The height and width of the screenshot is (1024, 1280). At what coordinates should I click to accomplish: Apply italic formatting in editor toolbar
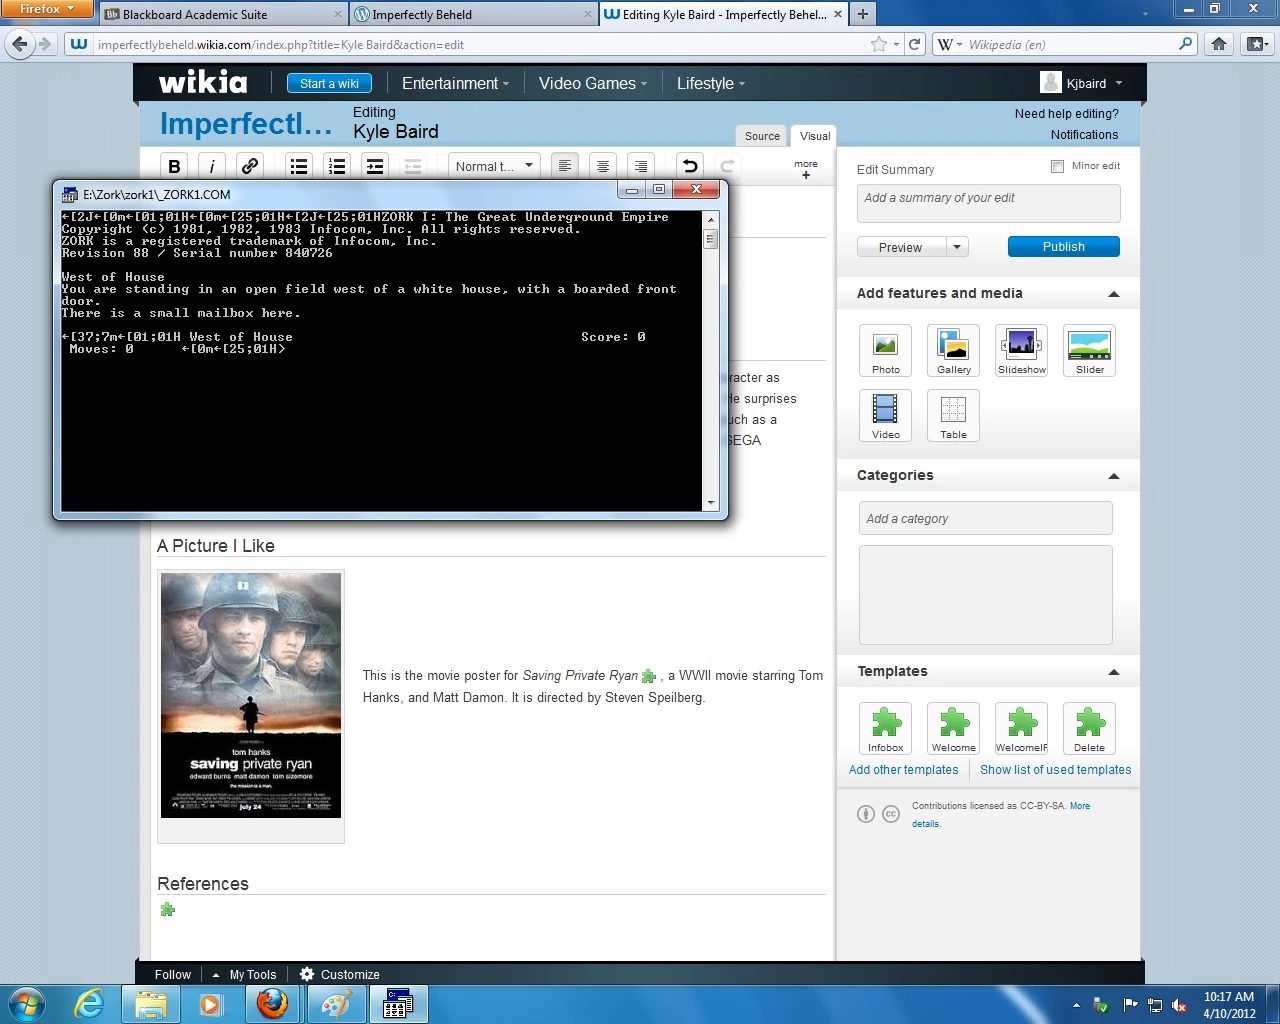click(212, 166)
